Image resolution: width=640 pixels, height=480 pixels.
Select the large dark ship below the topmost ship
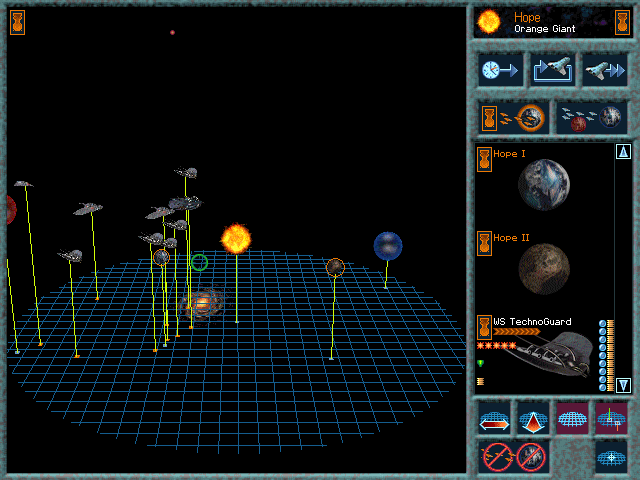click(185, 203)
